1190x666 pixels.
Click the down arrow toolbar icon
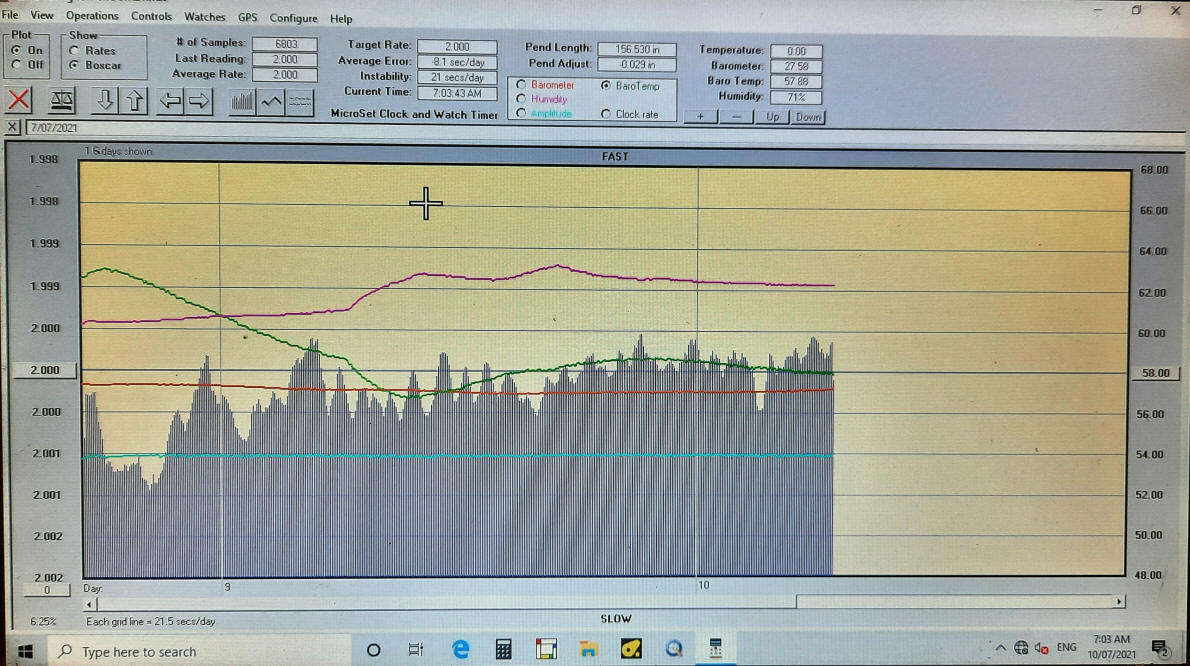coord(105,100)
